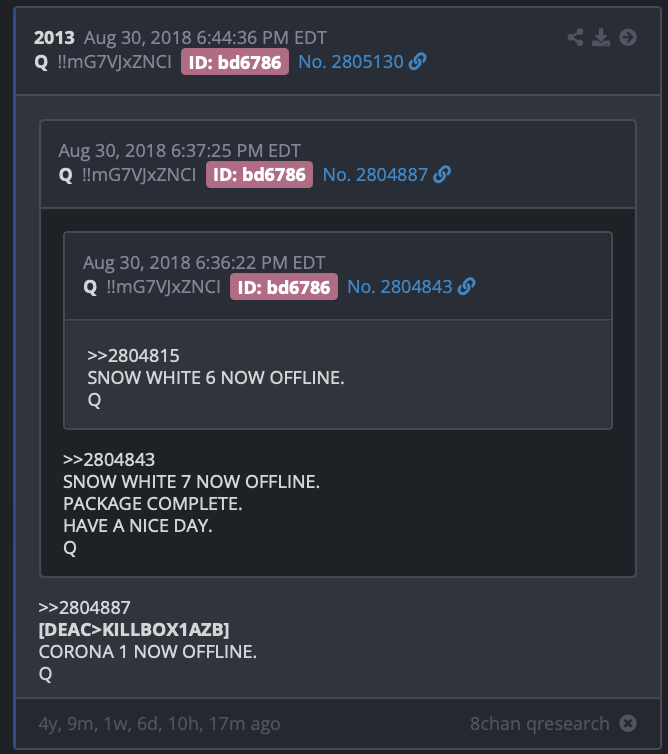668x754 pixels.
Task: Open post No. 2804887 link
Action: (x=375, y=175)
